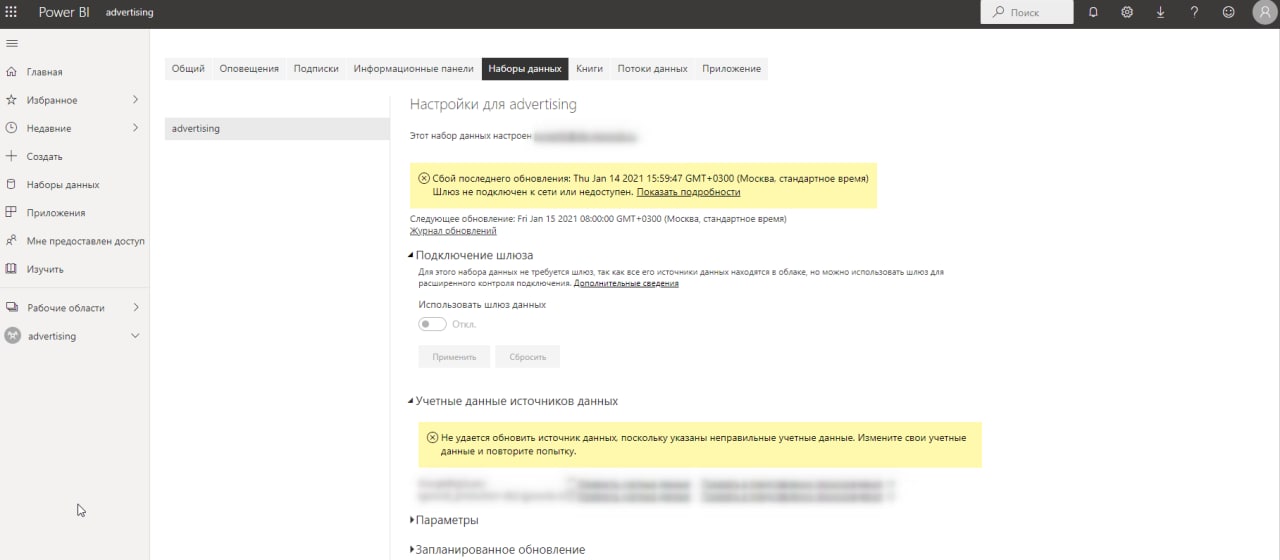Collapse the navigation pane hamburger icon

12,43
